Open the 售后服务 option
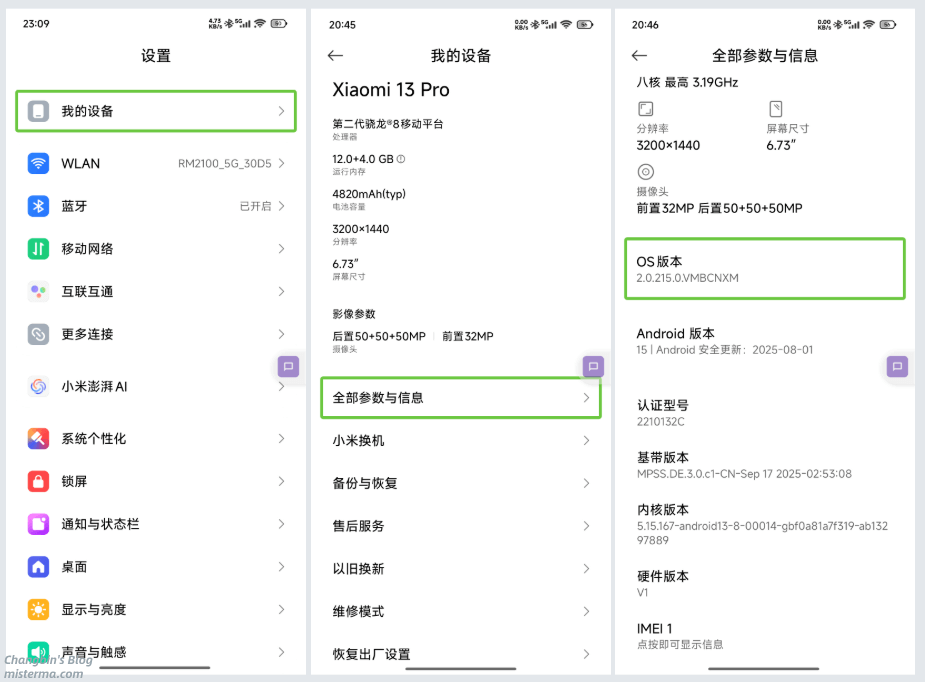The height and width of the screenshot is (682, 925). pyautogui.click(x=460, y=526)
